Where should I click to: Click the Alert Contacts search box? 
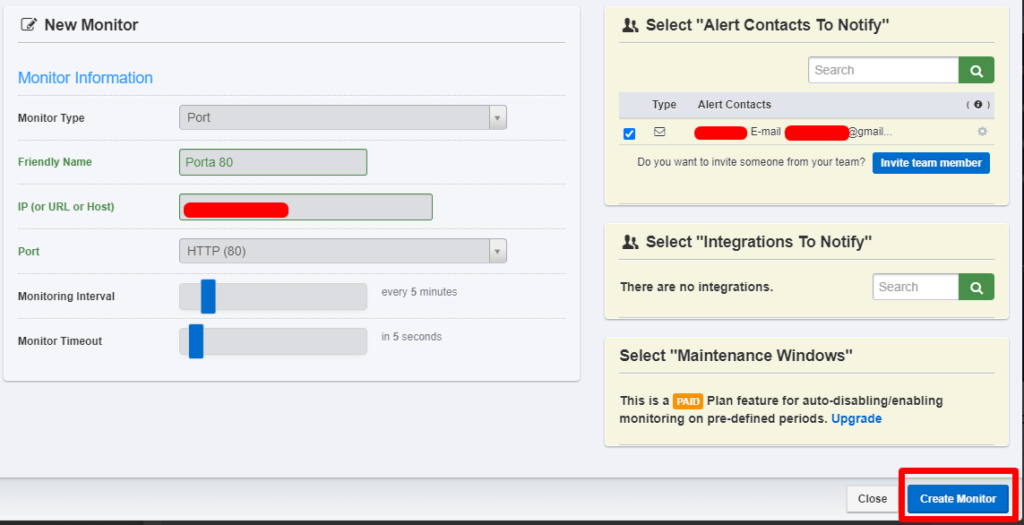(x=883, y=70)
